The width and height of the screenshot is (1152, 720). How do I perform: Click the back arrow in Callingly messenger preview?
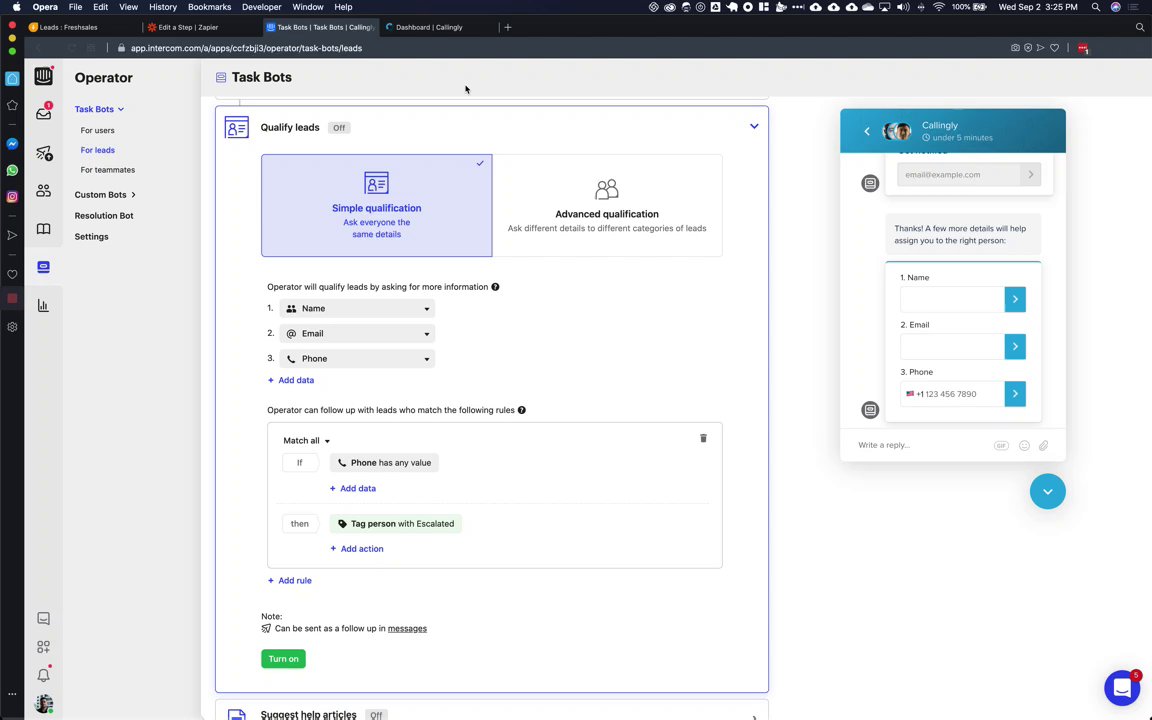pyautogui.click(x=867, y=131)
